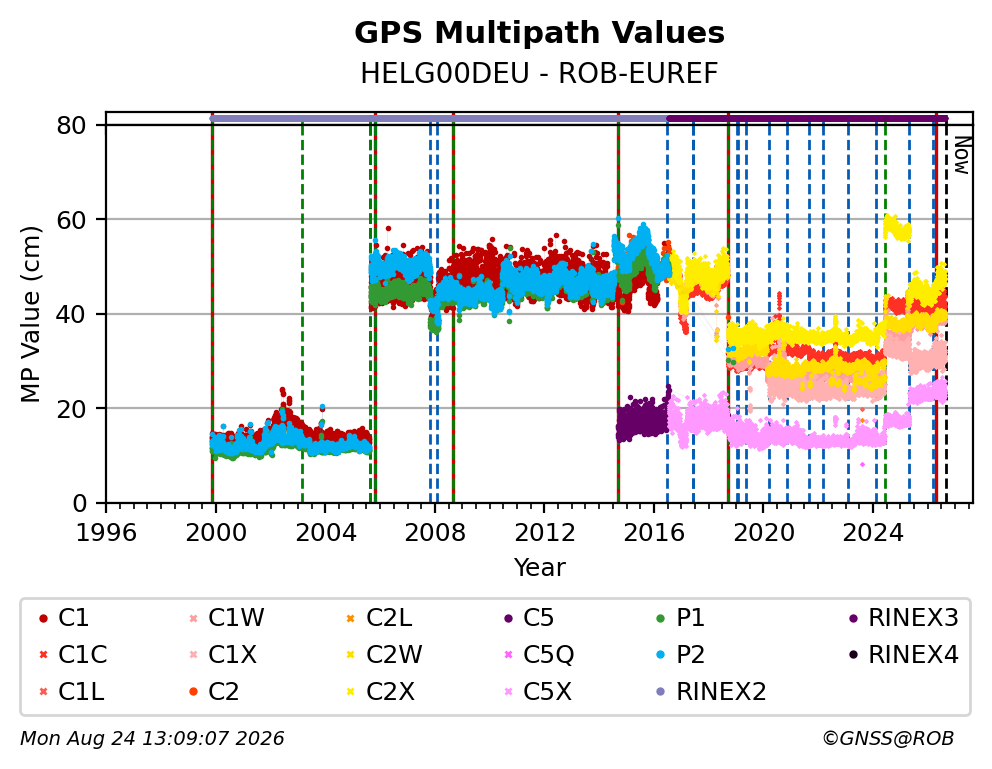Click the HELG00DEU - ROB-EUREF subtitle
This screenshot has height=769, width=992.
[539, 73]
